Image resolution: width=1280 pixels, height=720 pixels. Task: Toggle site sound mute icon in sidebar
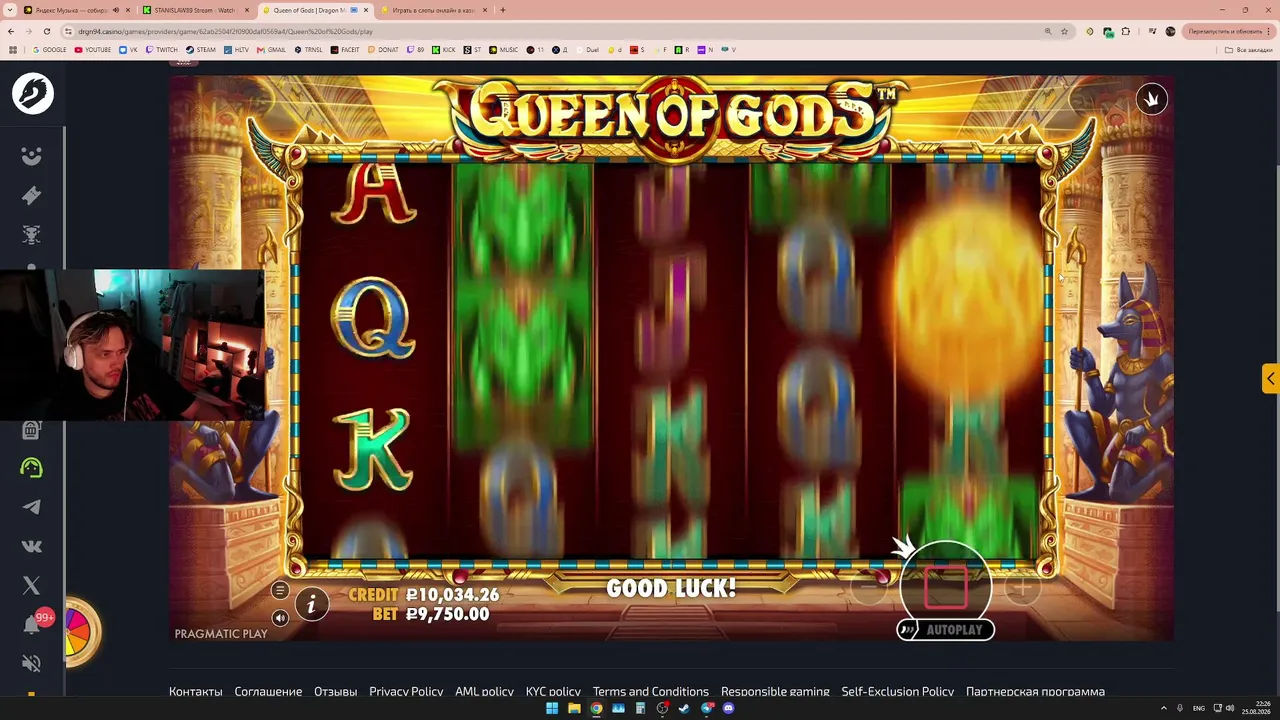tap(32, 663)
